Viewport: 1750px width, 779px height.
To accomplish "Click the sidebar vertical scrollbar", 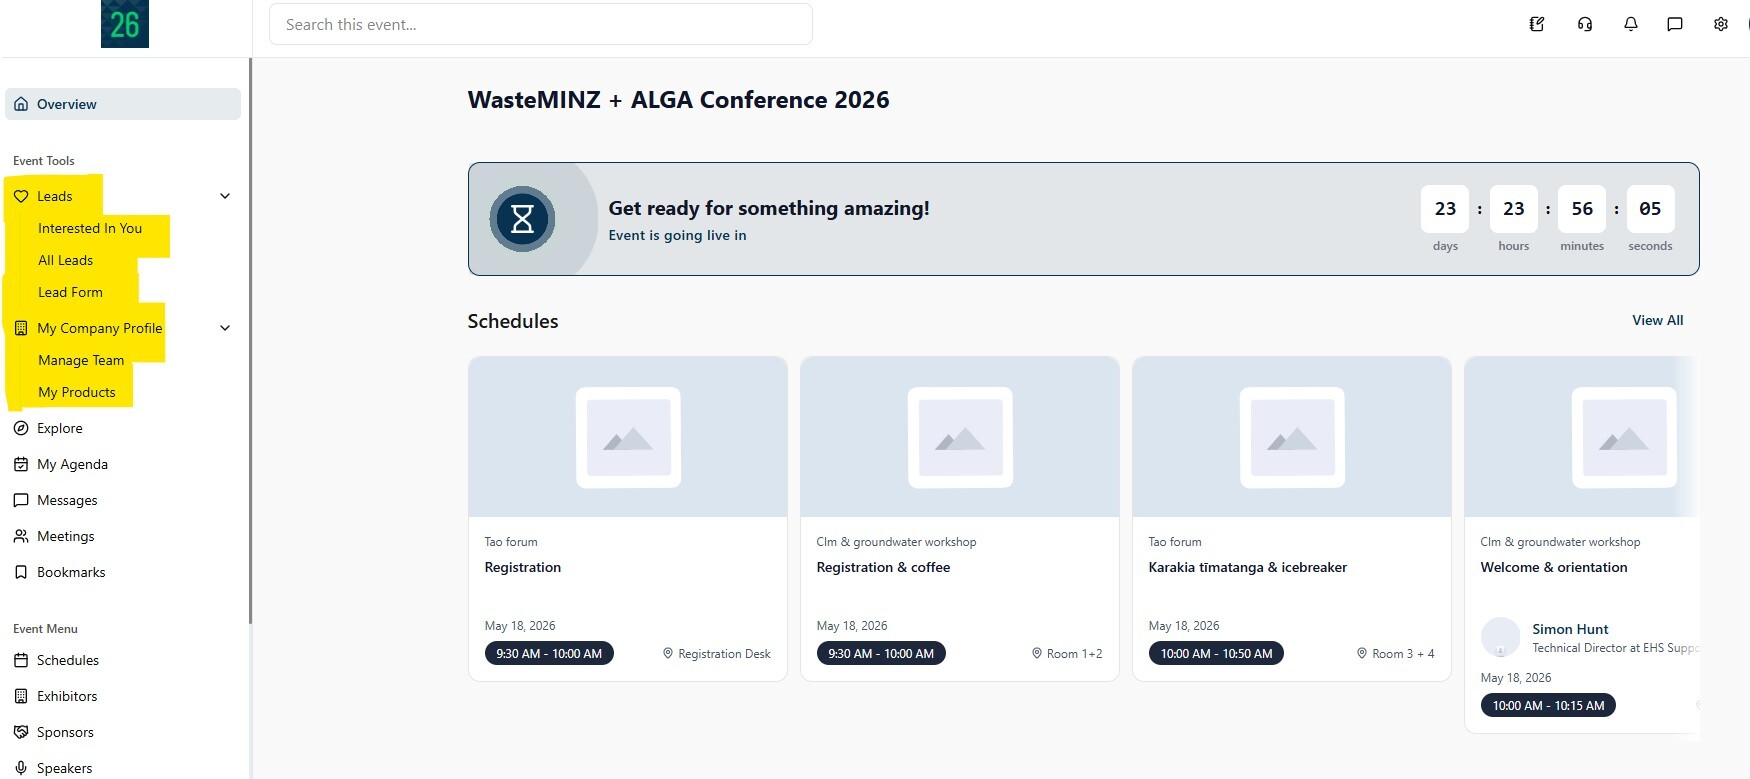I will [251, 340].
